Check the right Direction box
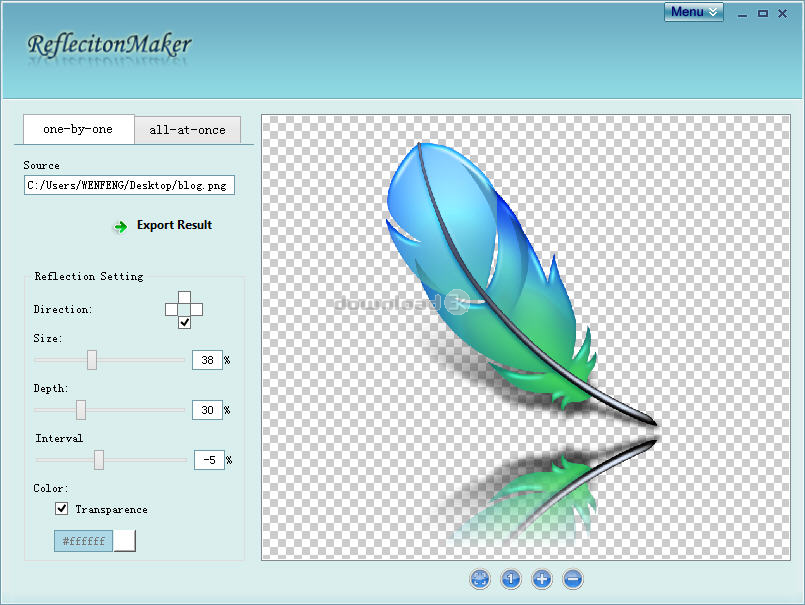Screen dimensions: 805x605 197,309
